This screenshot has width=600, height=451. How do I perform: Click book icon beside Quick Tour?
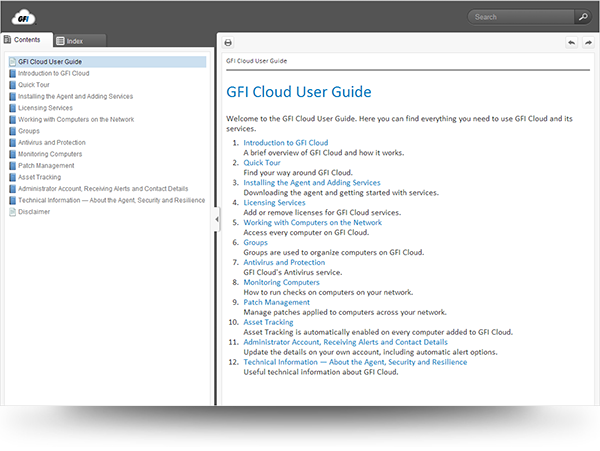[x=13, y=85]
